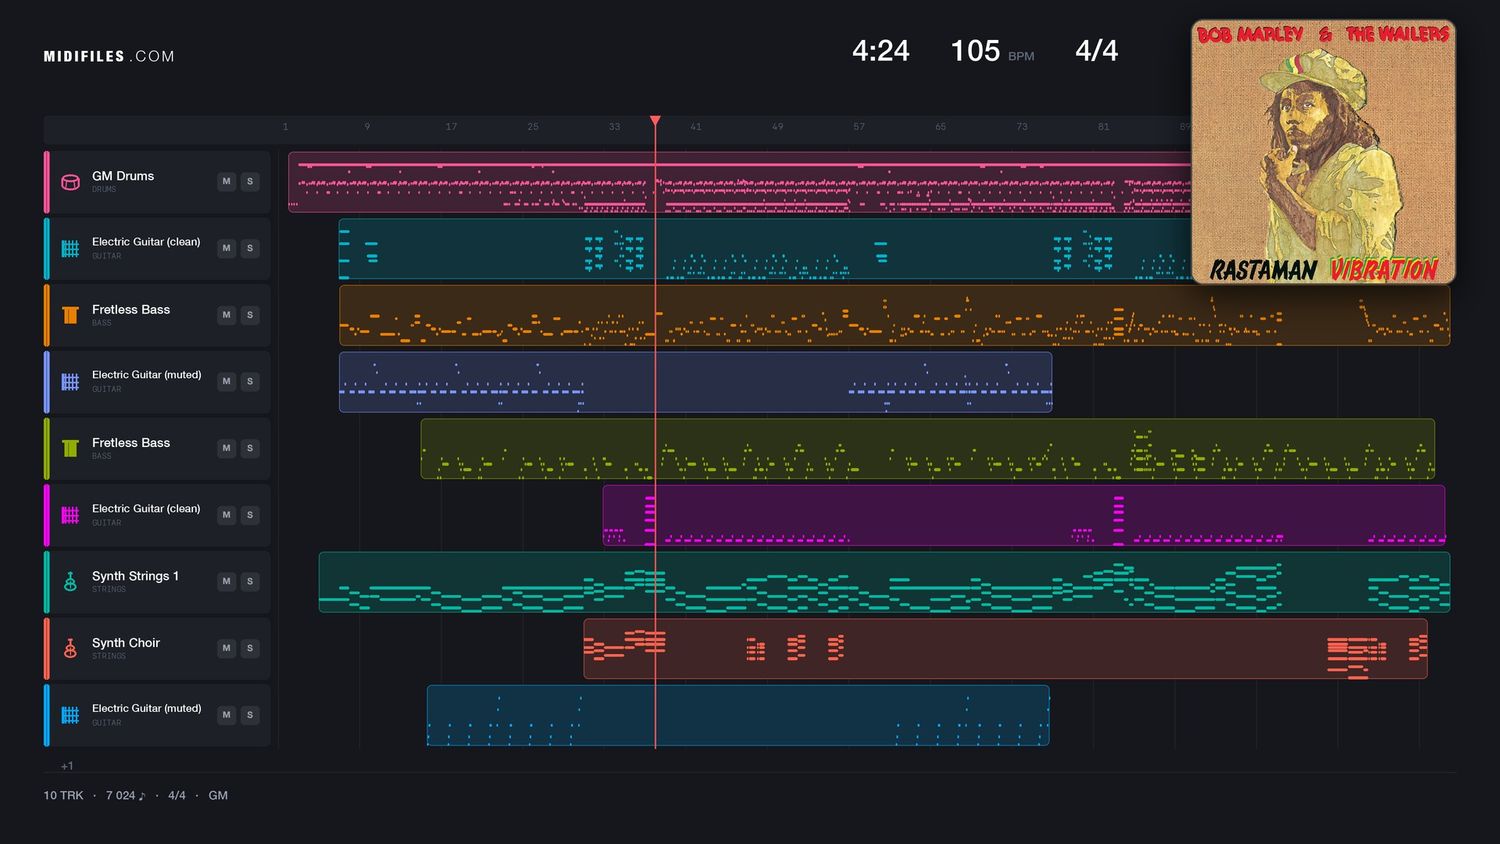Click the magenta Electric Guitar (clean) note clip
The height and width of the screenshot is (844, 1500).
click(x=1024, y=515)
